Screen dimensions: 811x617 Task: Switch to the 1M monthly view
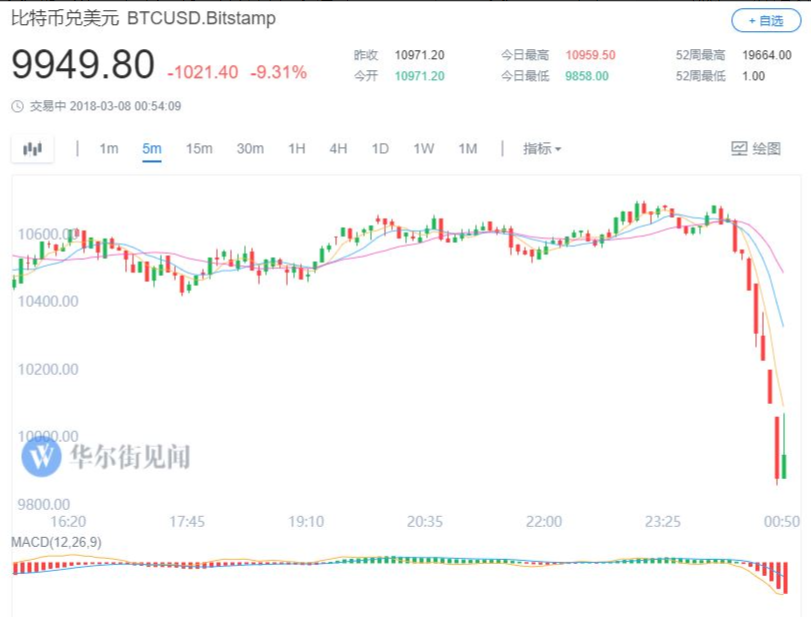click(468, 149)
